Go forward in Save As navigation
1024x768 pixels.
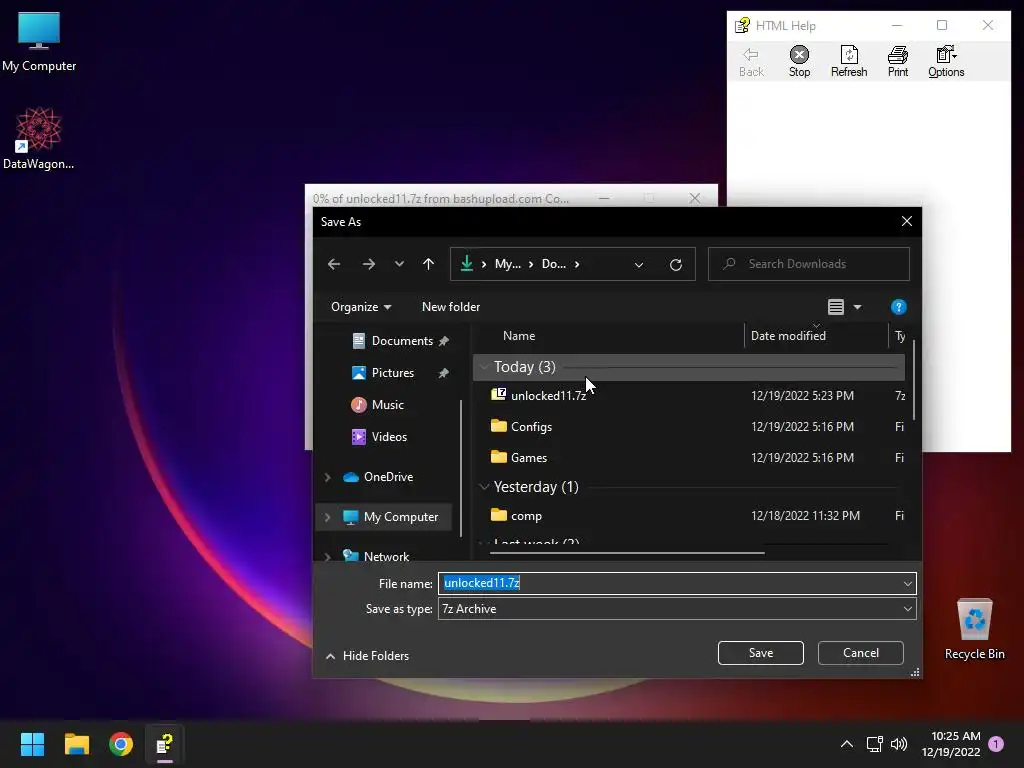pyautogui.click(x=368, y=264)
